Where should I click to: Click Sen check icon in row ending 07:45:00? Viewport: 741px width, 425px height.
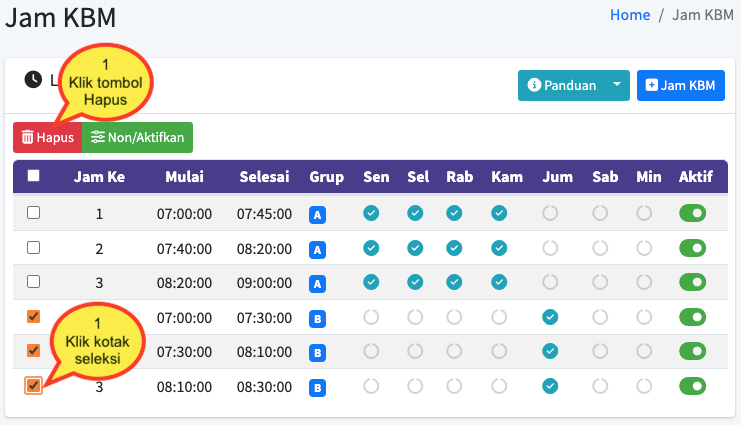point(371,213)
